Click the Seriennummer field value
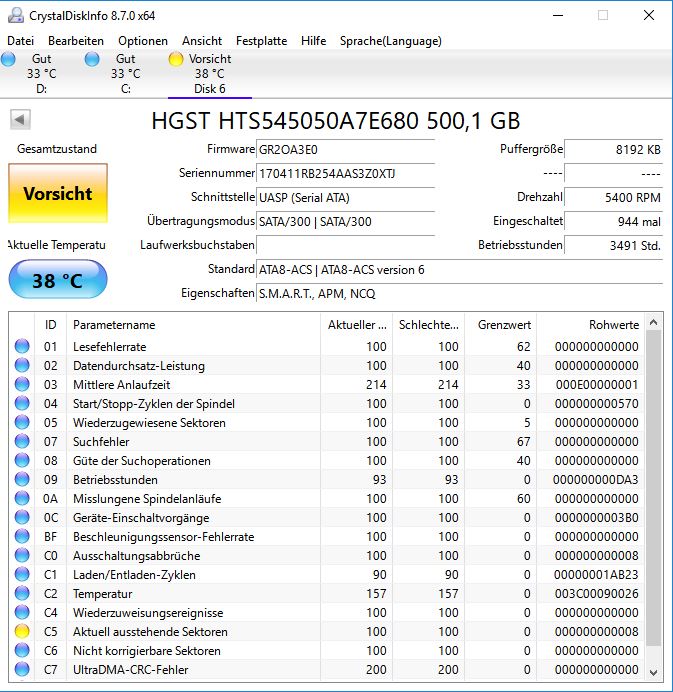The image size is (673, 692). [x=346, y=173]
